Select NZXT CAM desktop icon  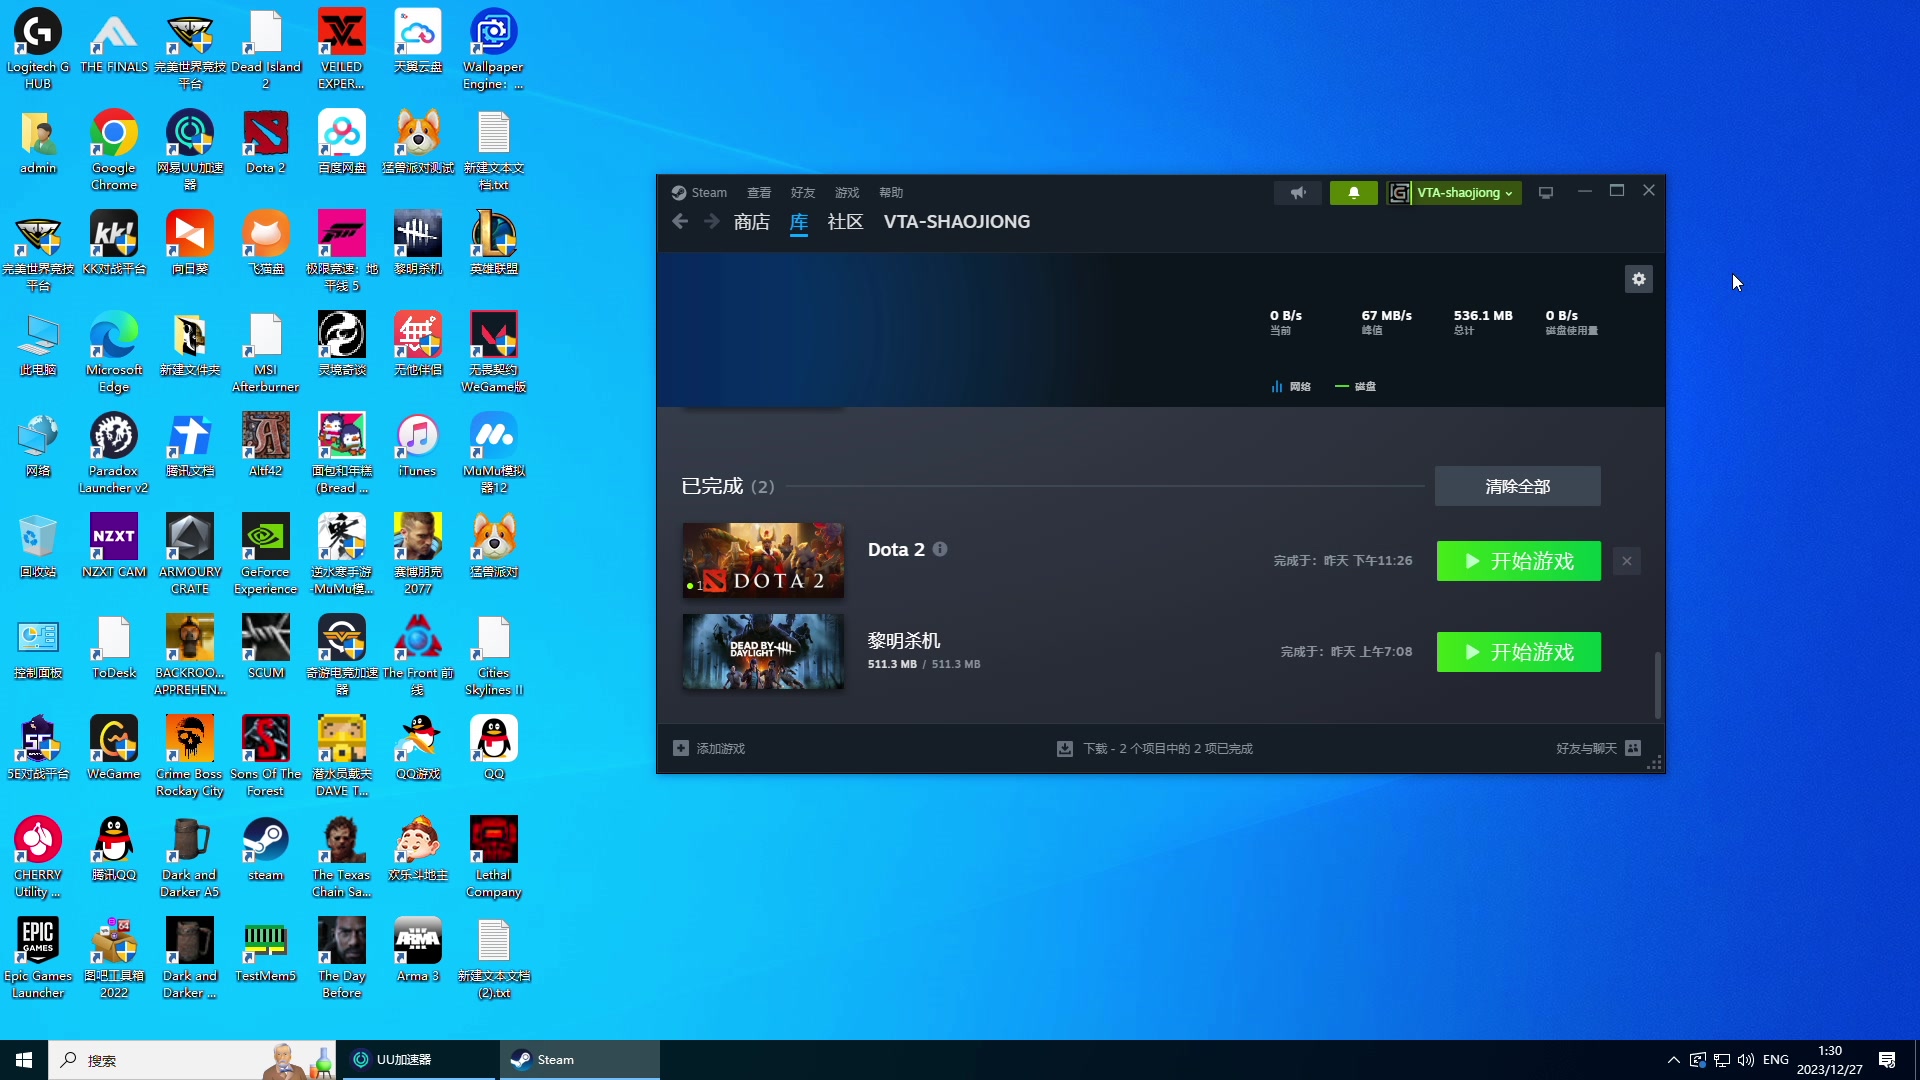pos(114,547)
